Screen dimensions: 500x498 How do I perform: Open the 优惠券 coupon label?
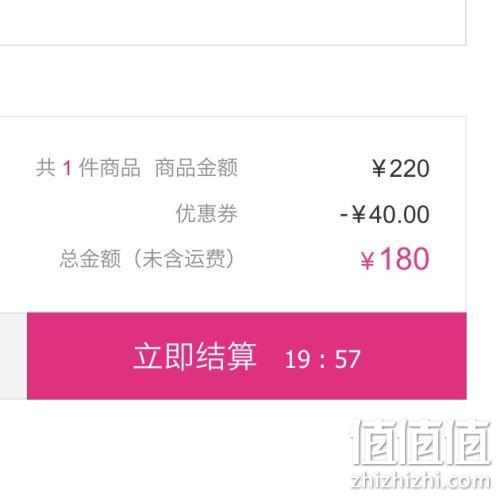[207, 213]
